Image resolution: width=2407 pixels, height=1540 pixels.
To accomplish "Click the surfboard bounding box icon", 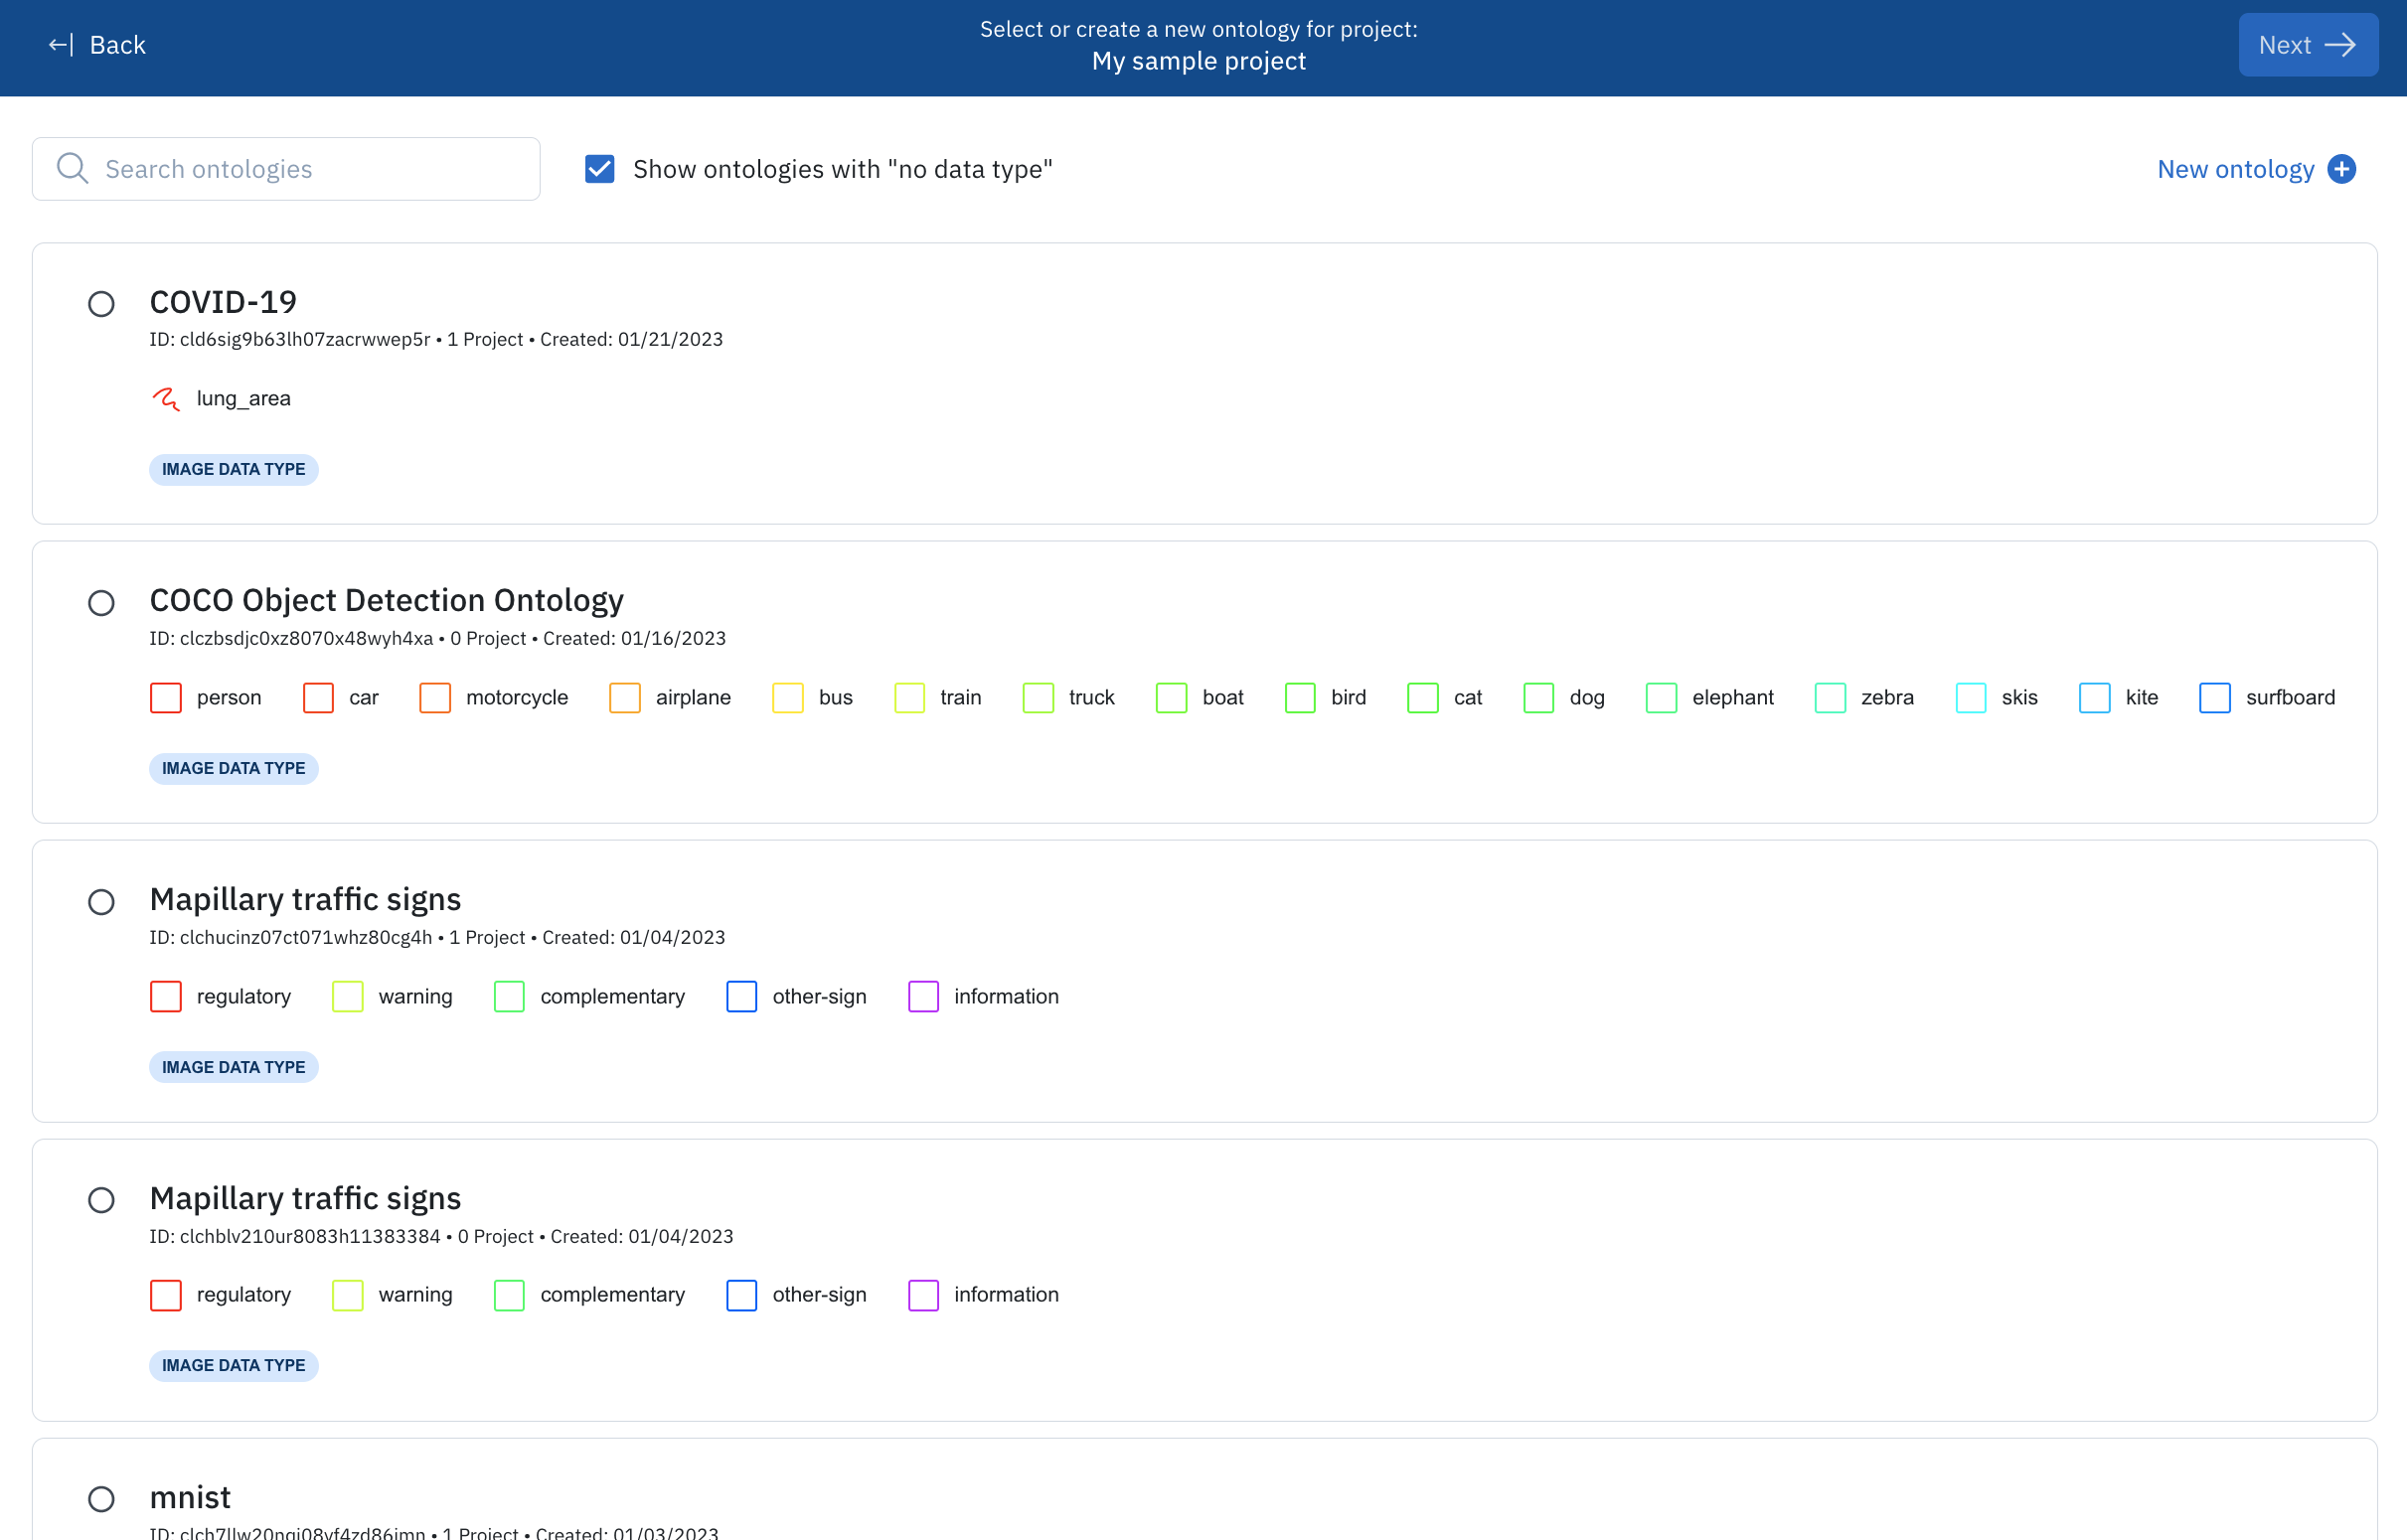I will (x=2214, y=697).
